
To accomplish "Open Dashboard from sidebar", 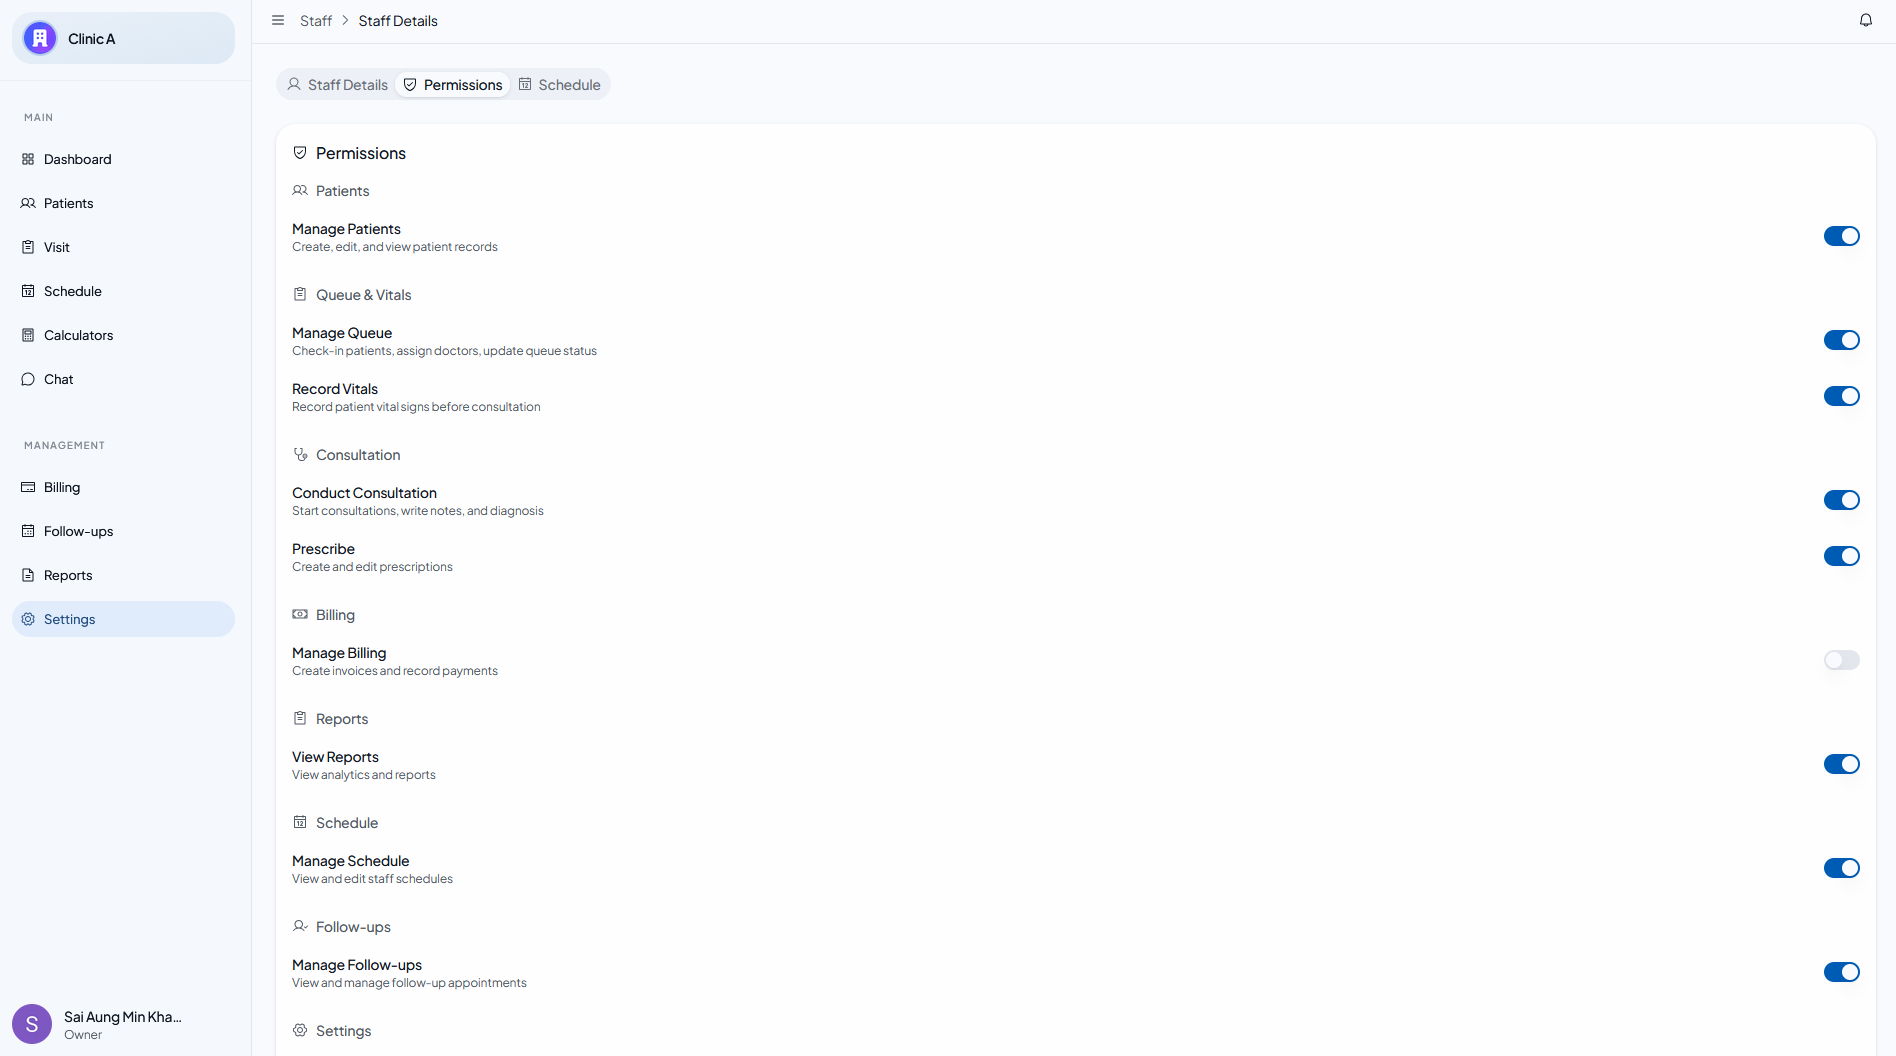I will 123,159.
